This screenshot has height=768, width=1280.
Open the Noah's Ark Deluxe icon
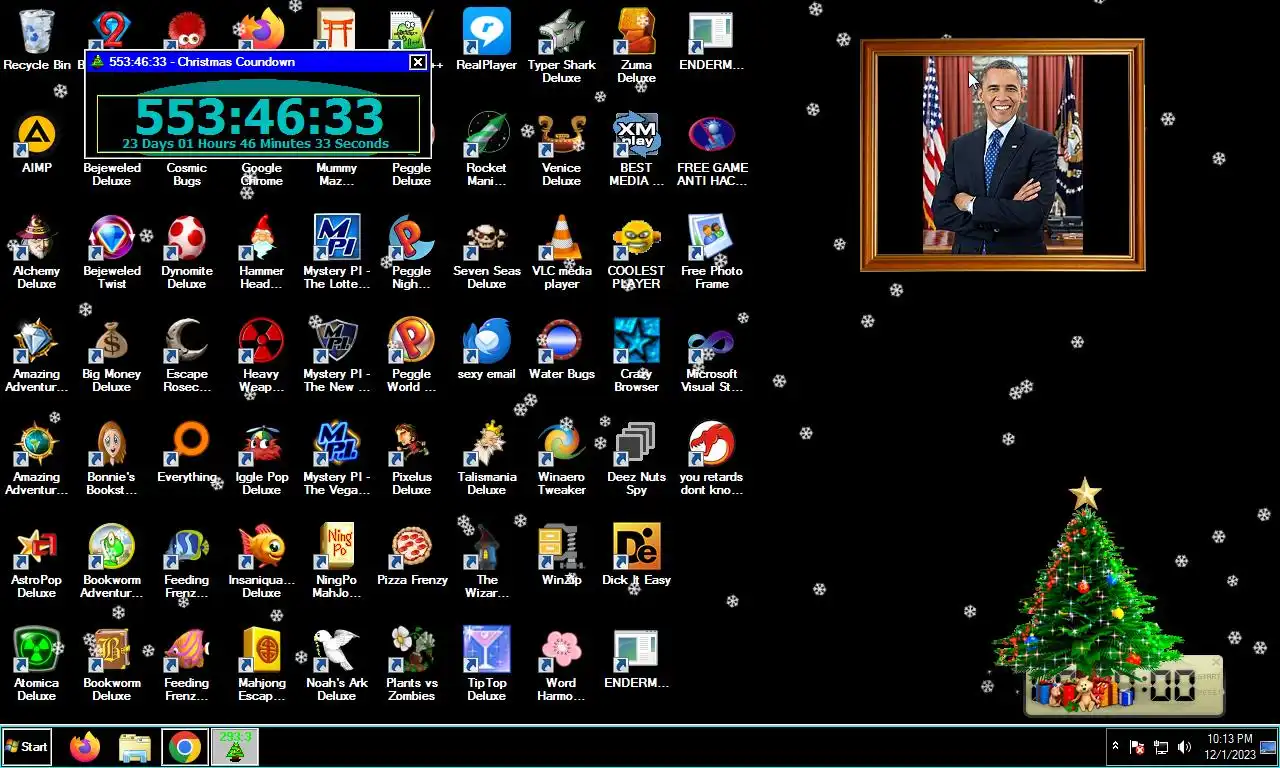coord(337,664)
